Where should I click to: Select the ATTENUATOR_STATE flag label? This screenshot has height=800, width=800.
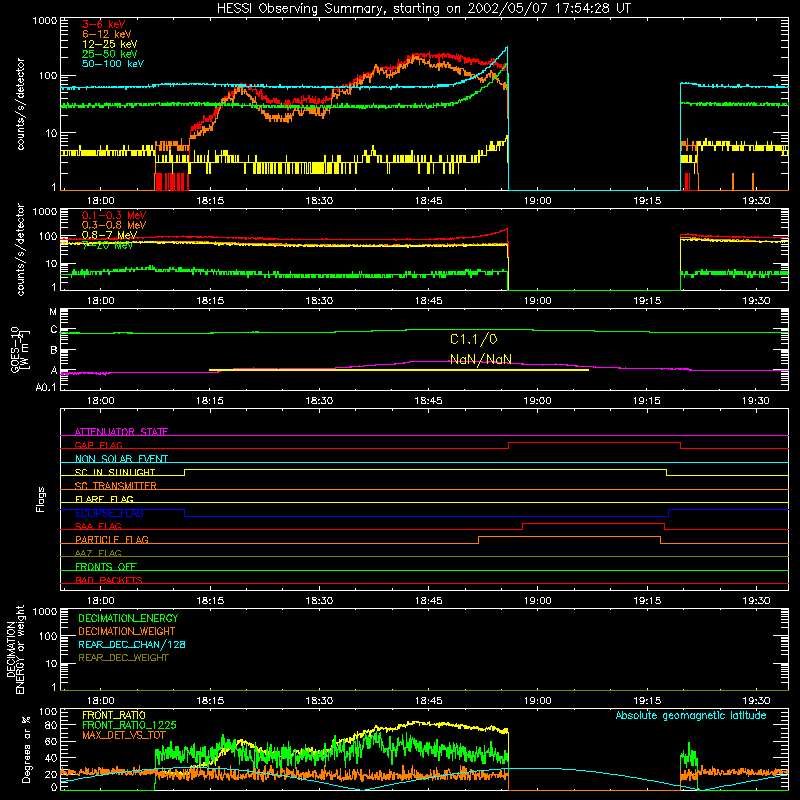coord(121,432)
